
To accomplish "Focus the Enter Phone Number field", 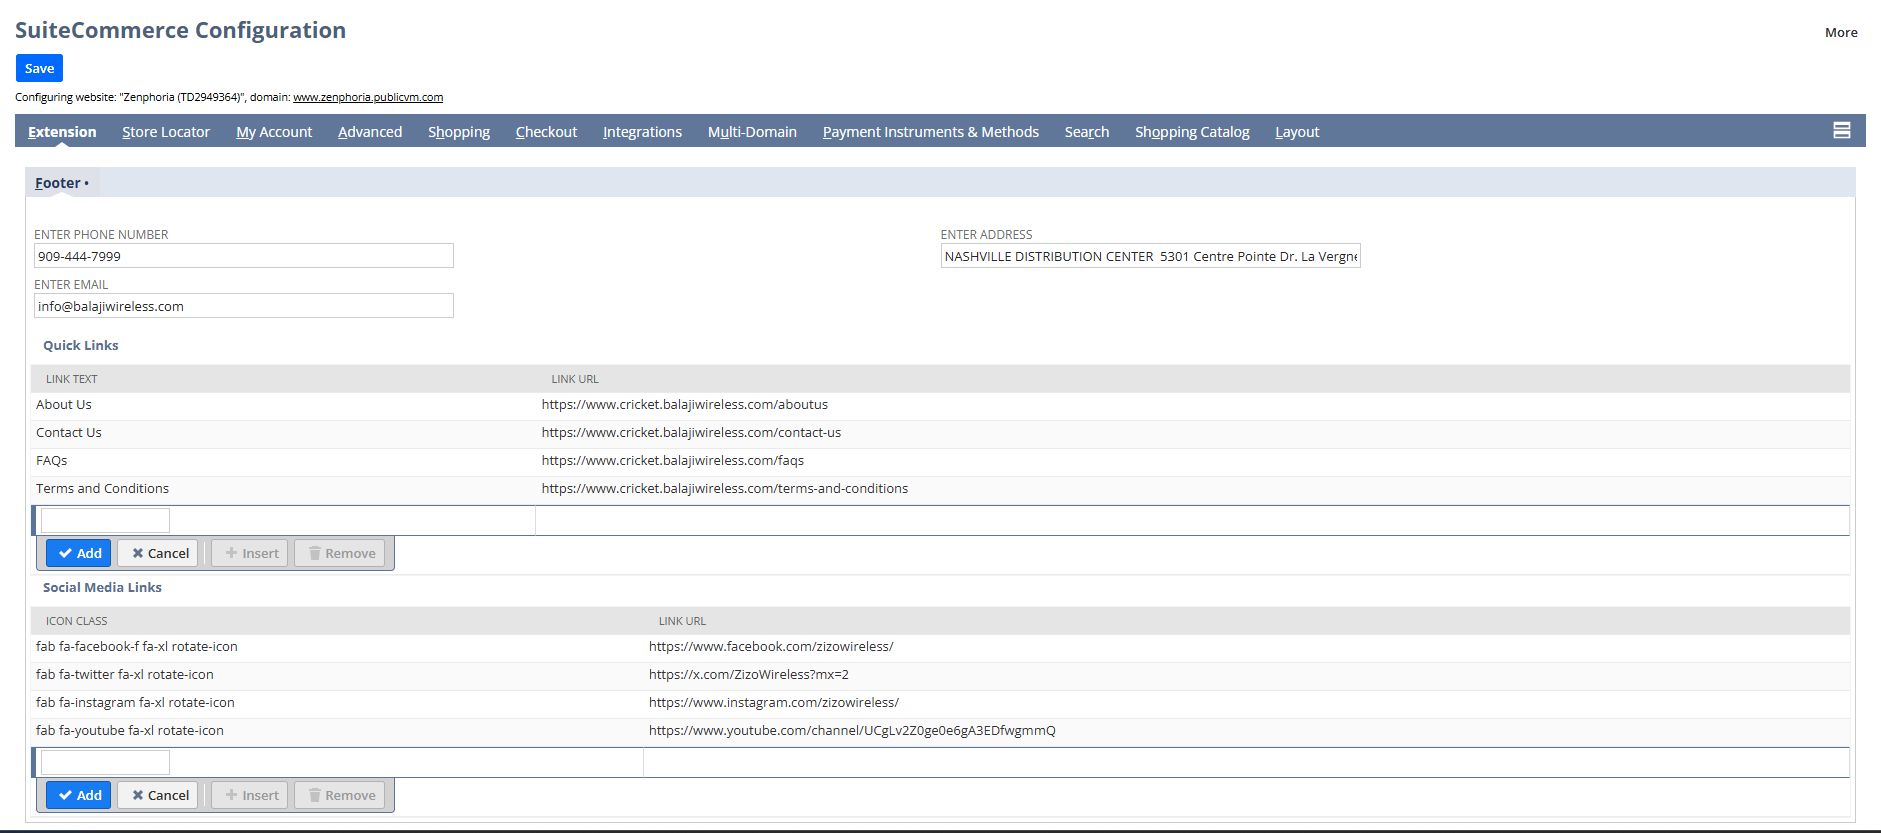I will 243,256.
